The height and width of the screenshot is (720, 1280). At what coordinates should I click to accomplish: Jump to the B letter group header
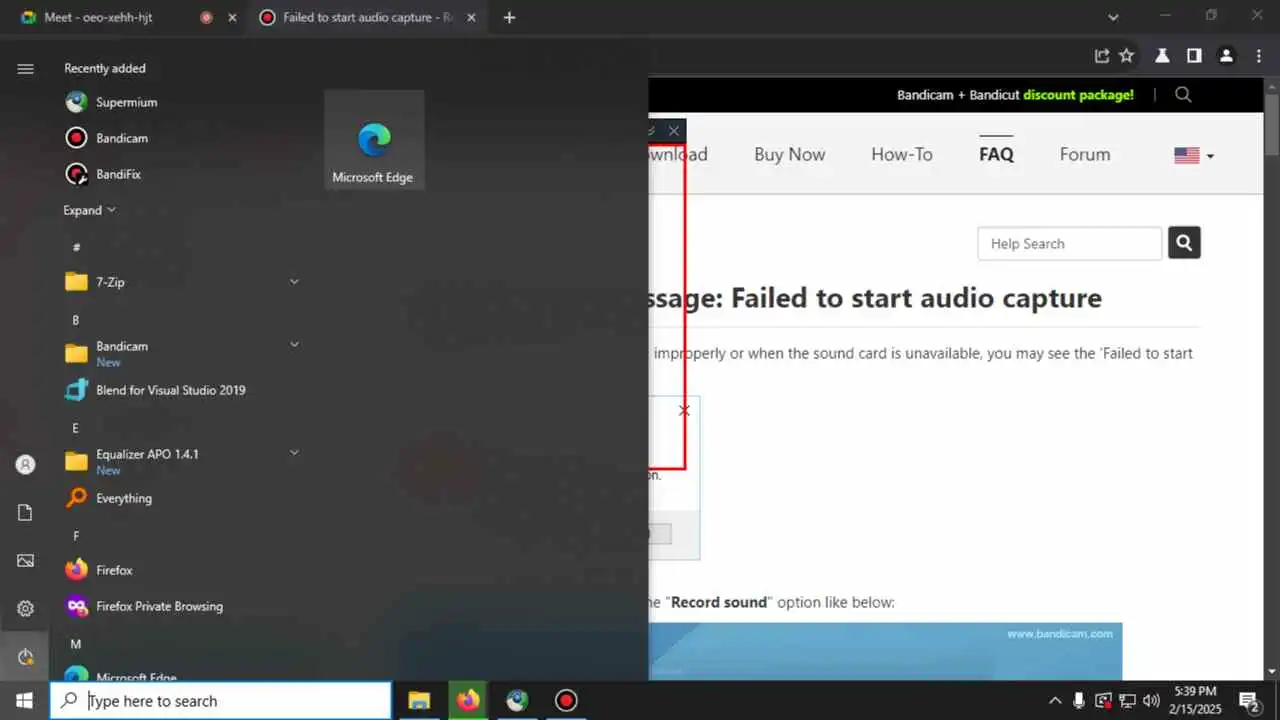pos(76,320)
